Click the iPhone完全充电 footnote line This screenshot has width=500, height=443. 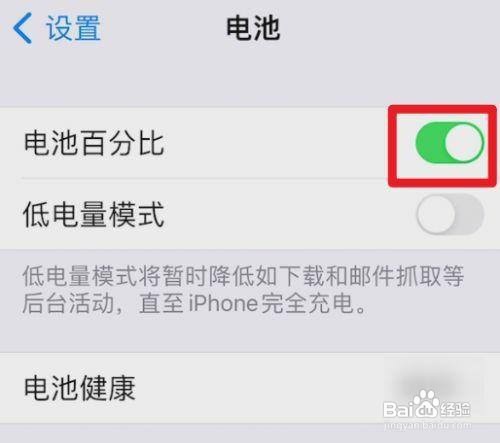193,304
